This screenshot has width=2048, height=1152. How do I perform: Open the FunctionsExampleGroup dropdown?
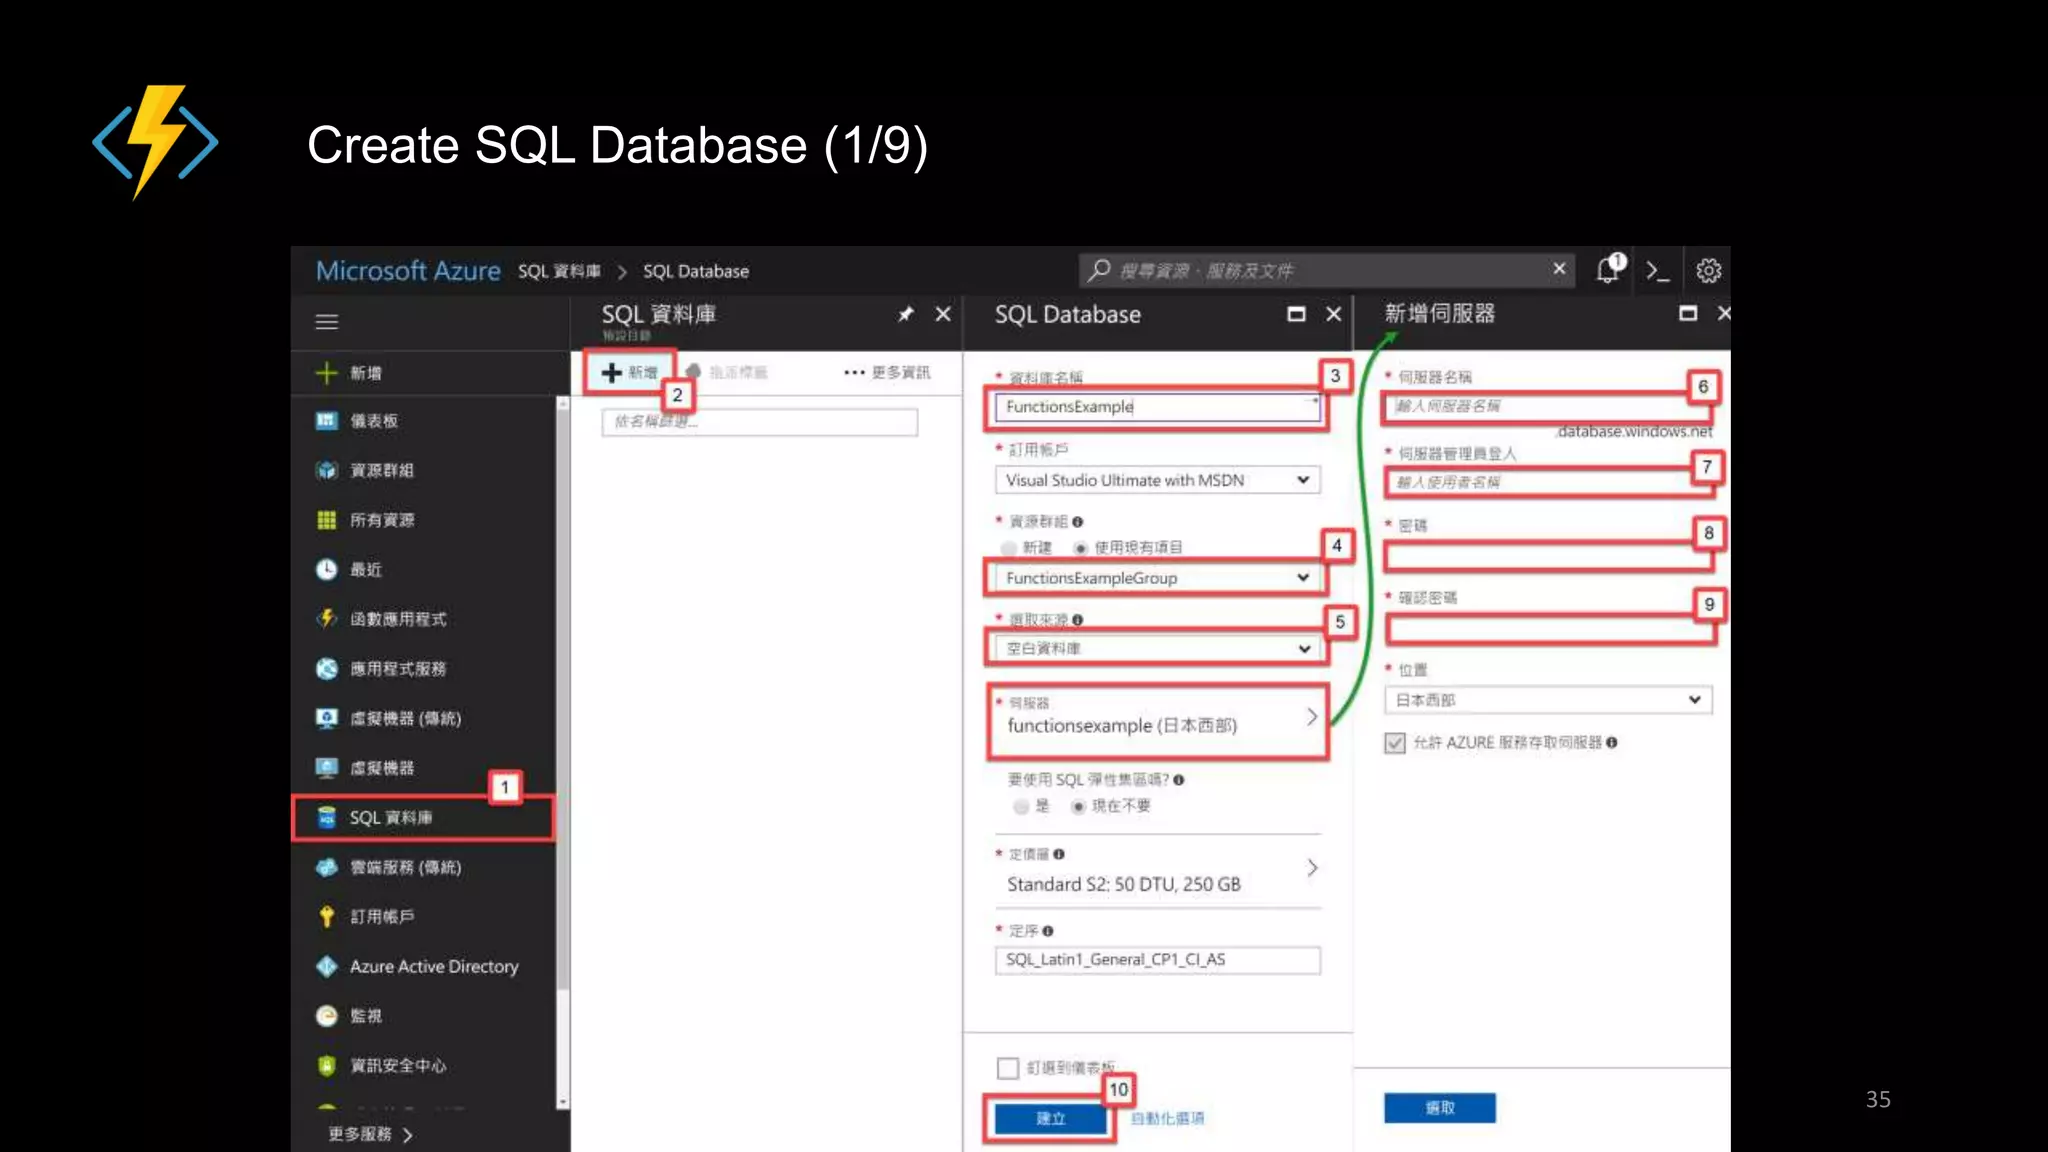(x=1157, y=578)
